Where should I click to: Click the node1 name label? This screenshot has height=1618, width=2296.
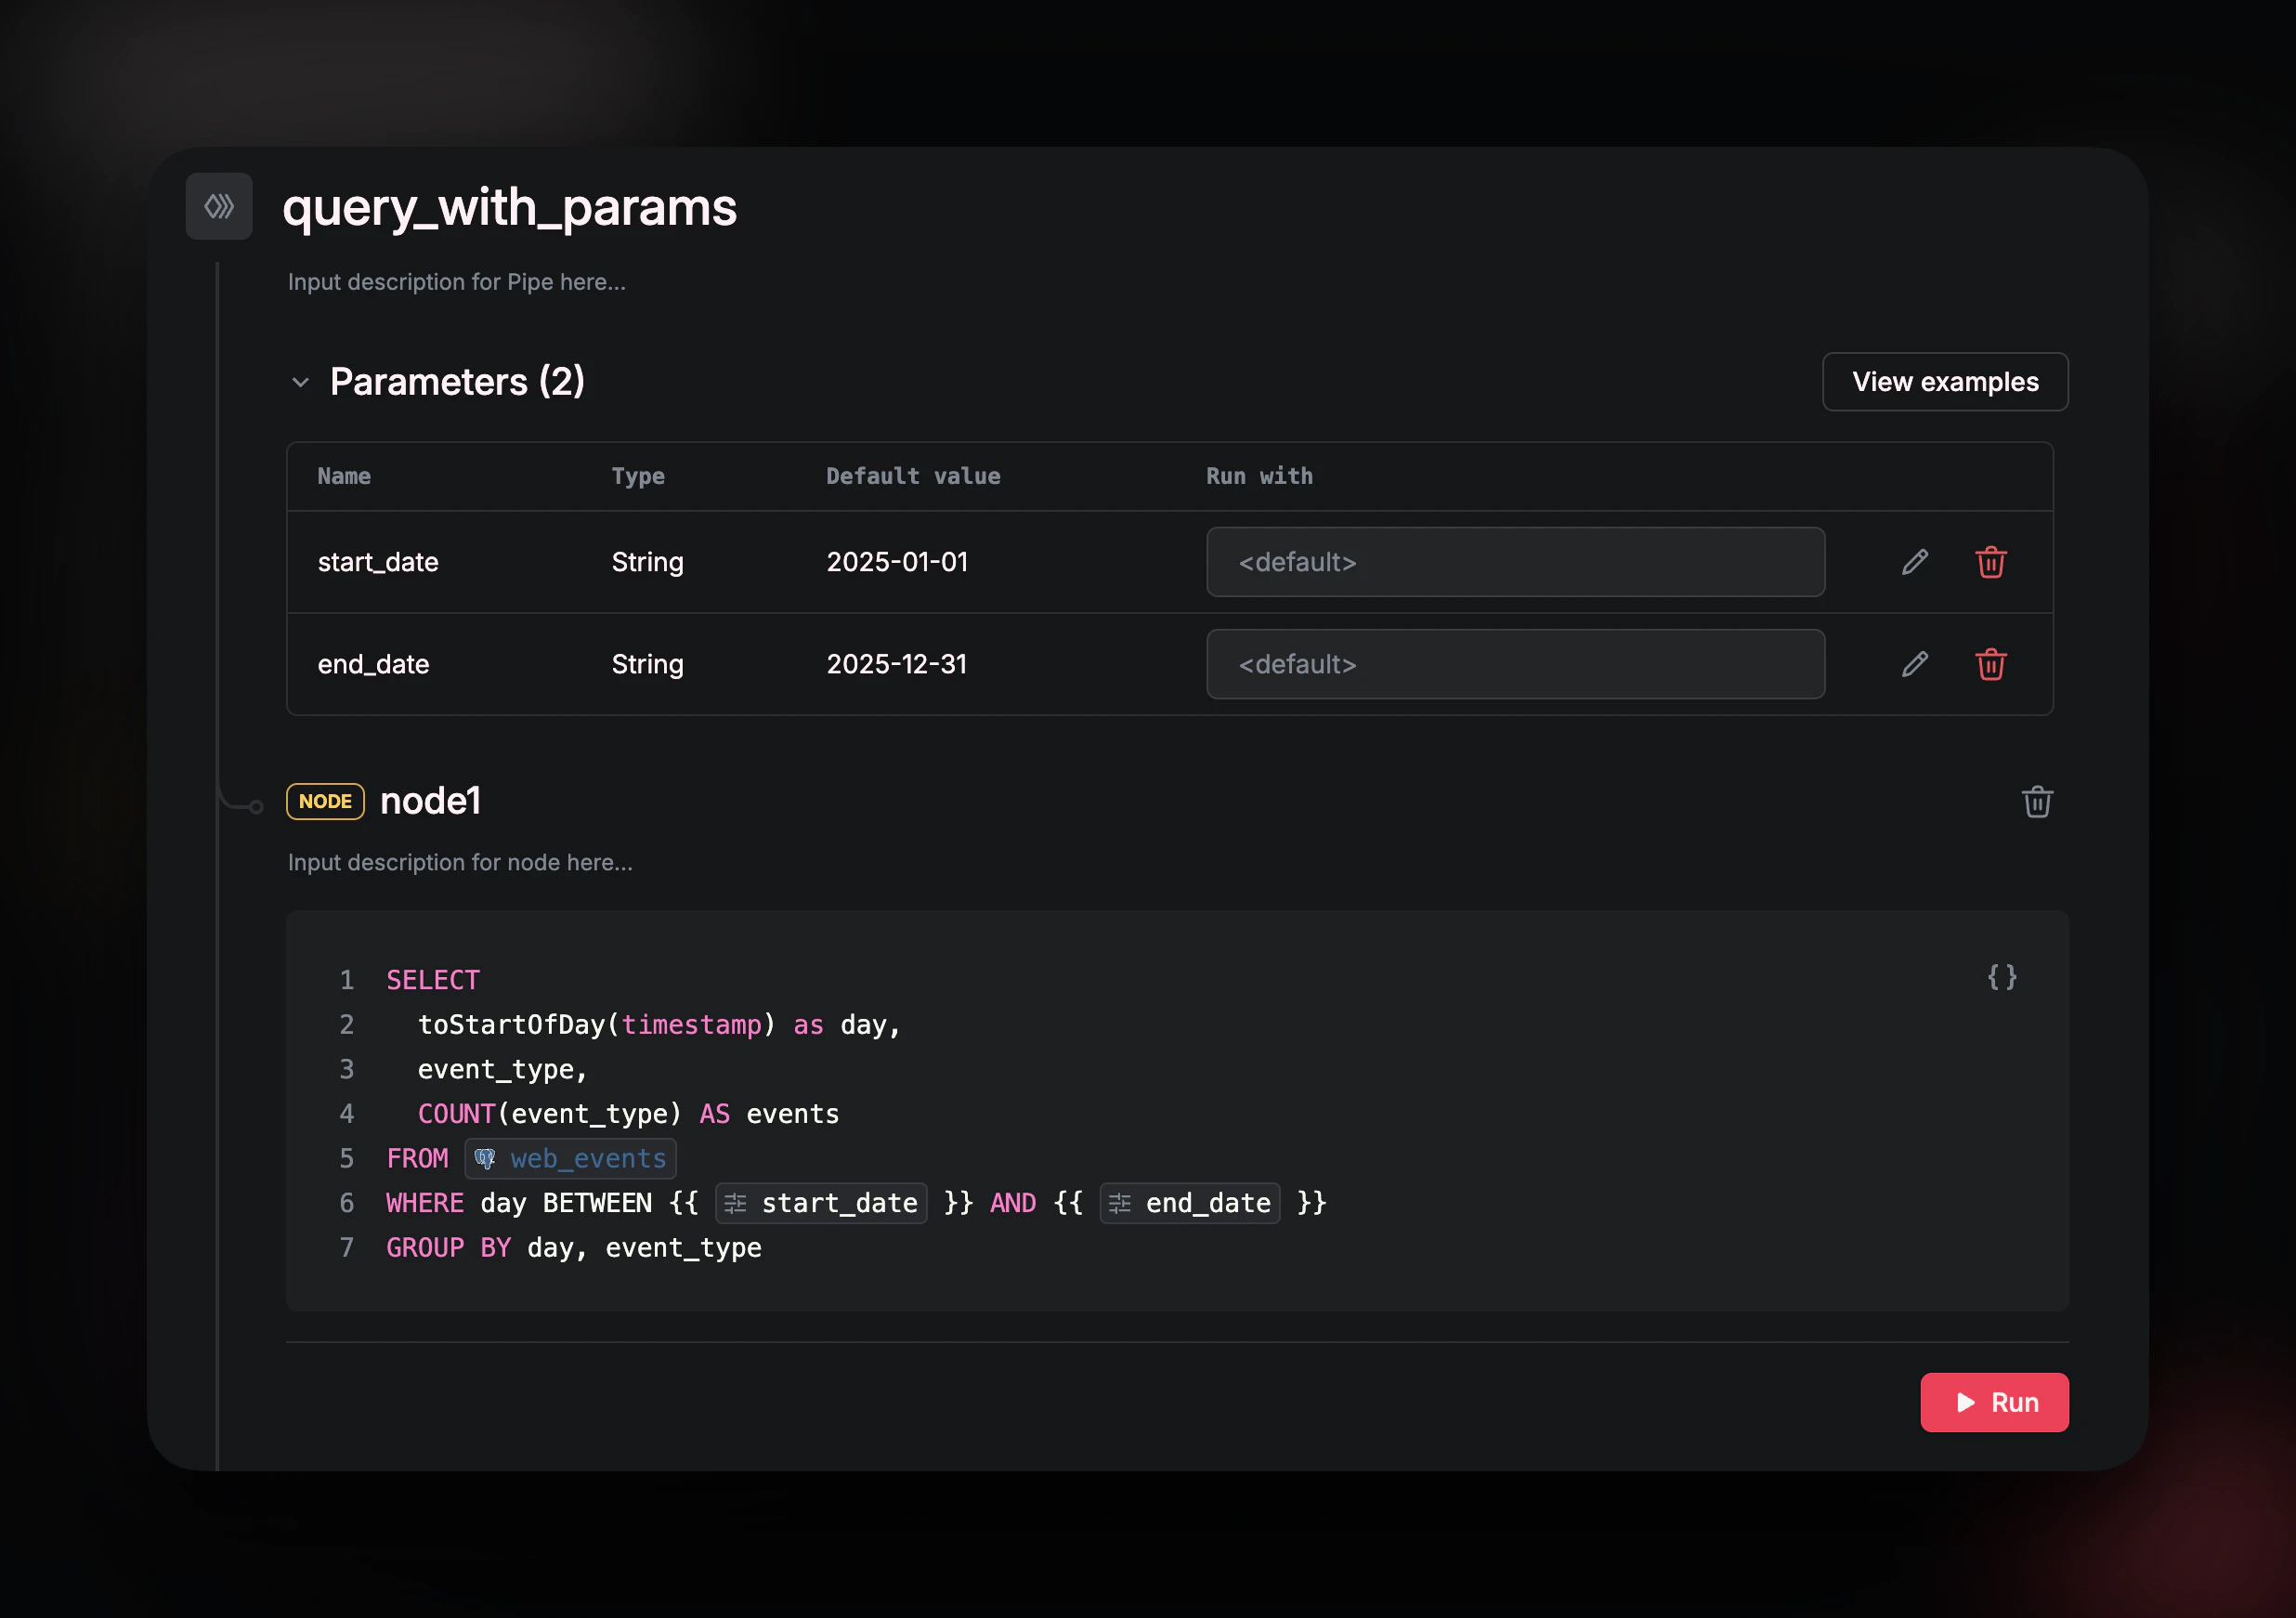(x=431, y=801)
